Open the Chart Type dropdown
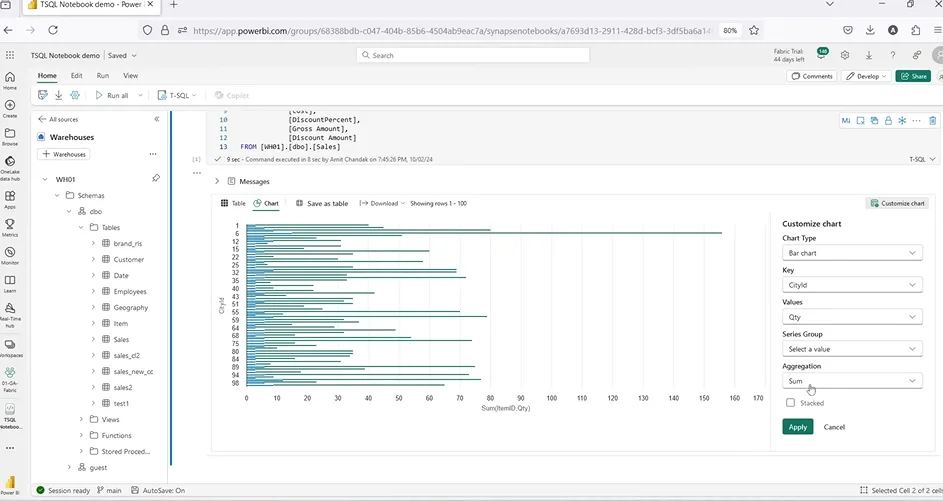This screenshot has height=501, width=943. [x=852, y=253]
